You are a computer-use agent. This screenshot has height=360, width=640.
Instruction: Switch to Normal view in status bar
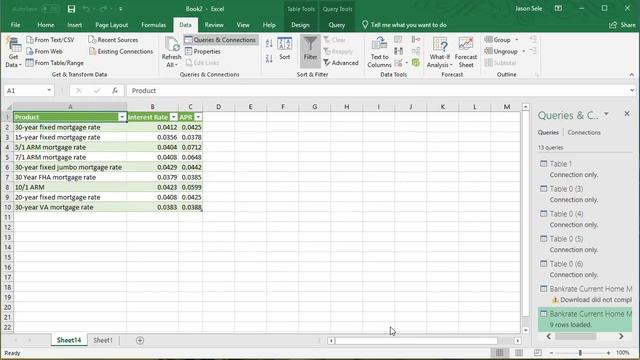pos(500,353)
